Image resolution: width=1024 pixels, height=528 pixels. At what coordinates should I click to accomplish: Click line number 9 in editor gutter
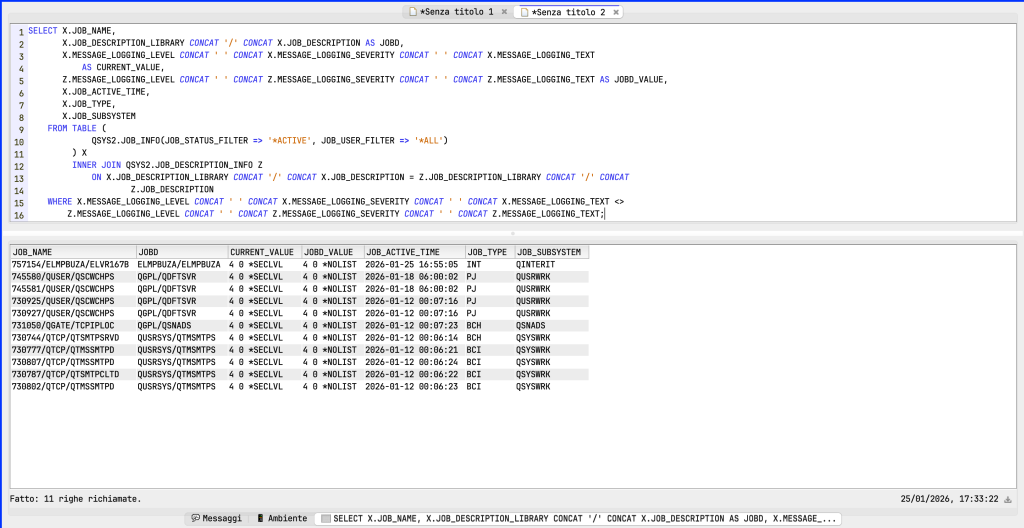click(x=19, y=129)
